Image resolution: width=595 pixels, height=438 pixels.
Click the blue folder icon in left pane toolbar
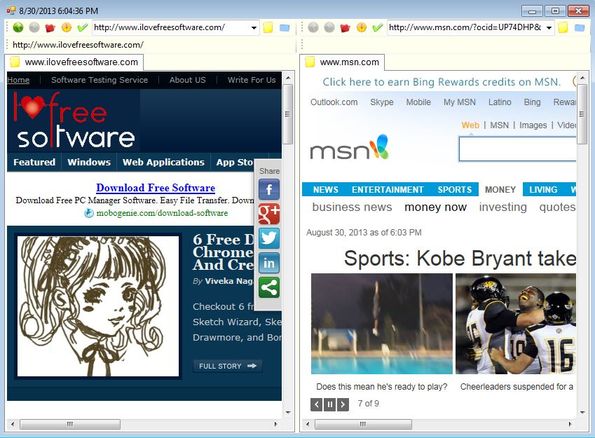point(284,28)
